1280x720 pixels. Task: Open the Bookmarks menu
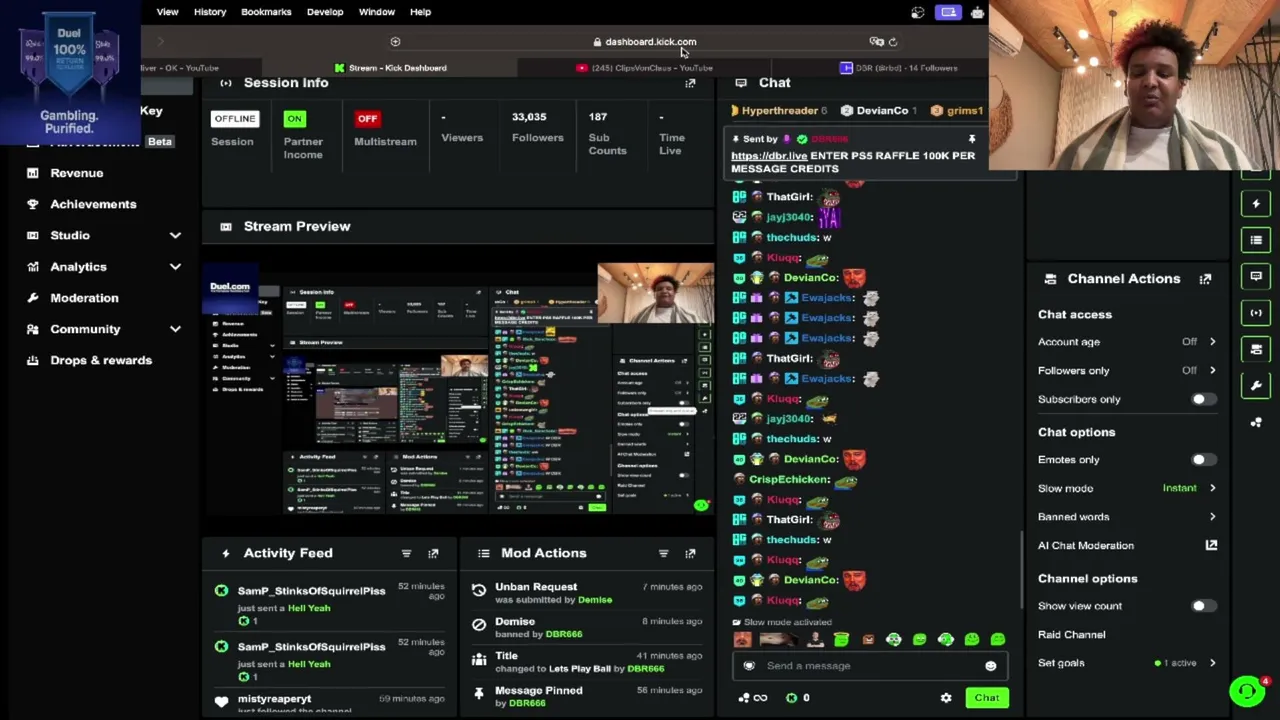pos(266,12)
